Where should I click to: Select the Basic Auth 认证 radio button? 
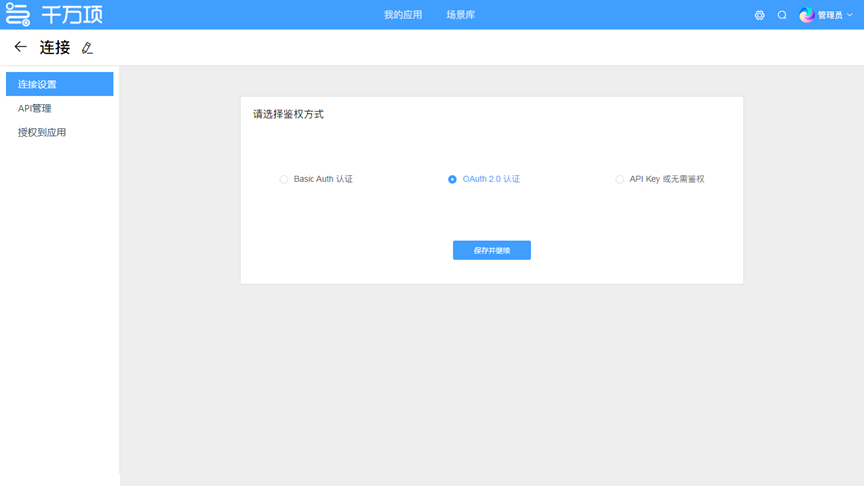click(284, 179)
